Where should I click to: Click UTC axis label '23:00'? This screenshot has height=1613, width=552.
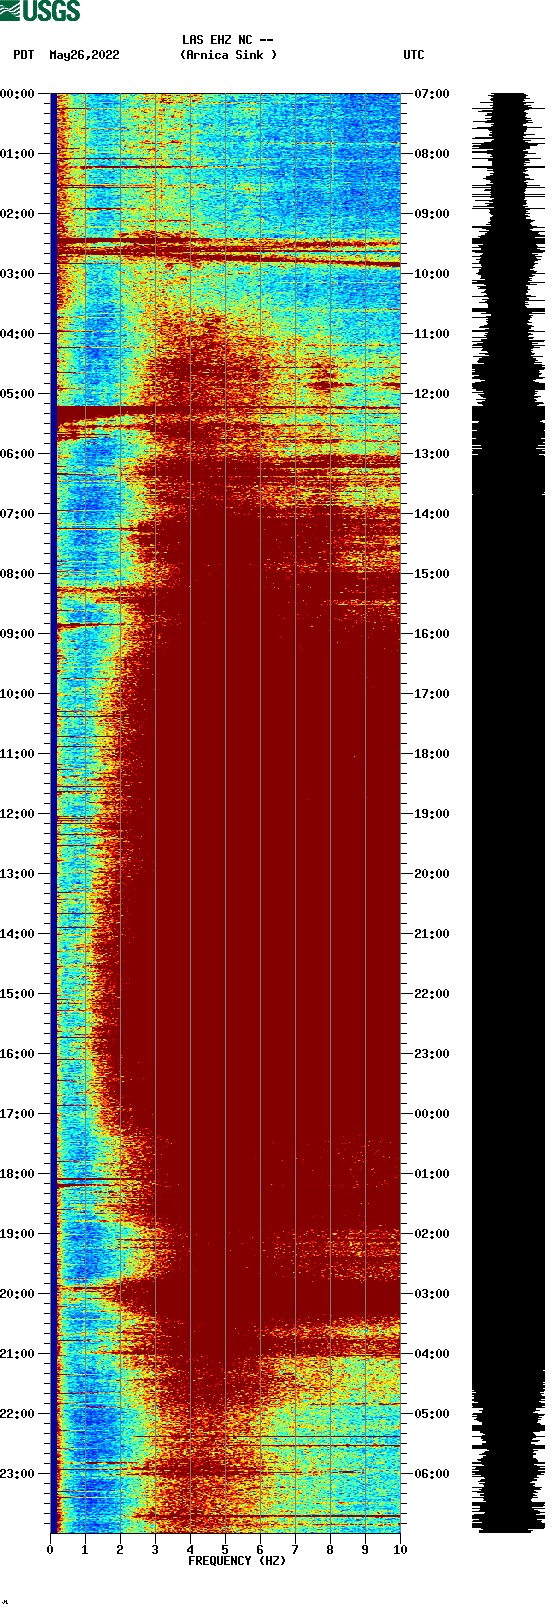click(432, 1054)
